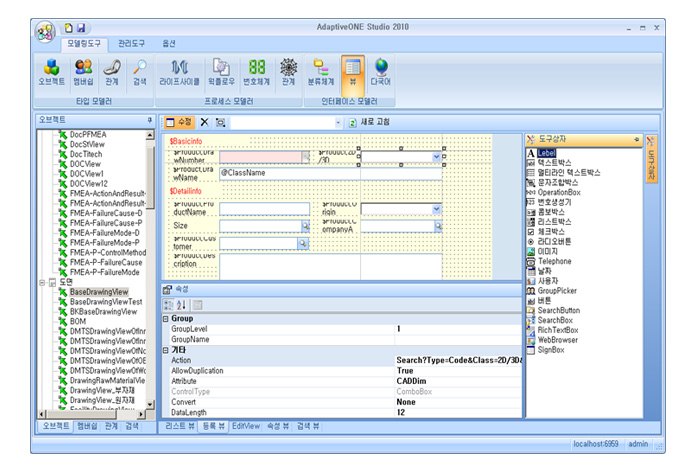
Task: Switch to the 모델링도구 ribbon tab
Action: point(84,44)
